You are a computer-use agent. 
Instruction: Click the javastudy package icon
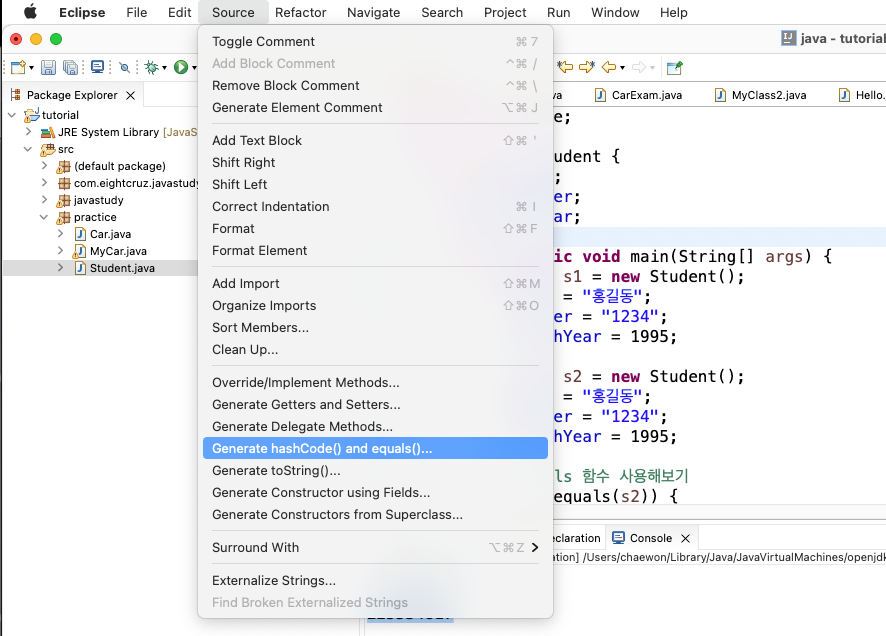(x=63, y=201)
